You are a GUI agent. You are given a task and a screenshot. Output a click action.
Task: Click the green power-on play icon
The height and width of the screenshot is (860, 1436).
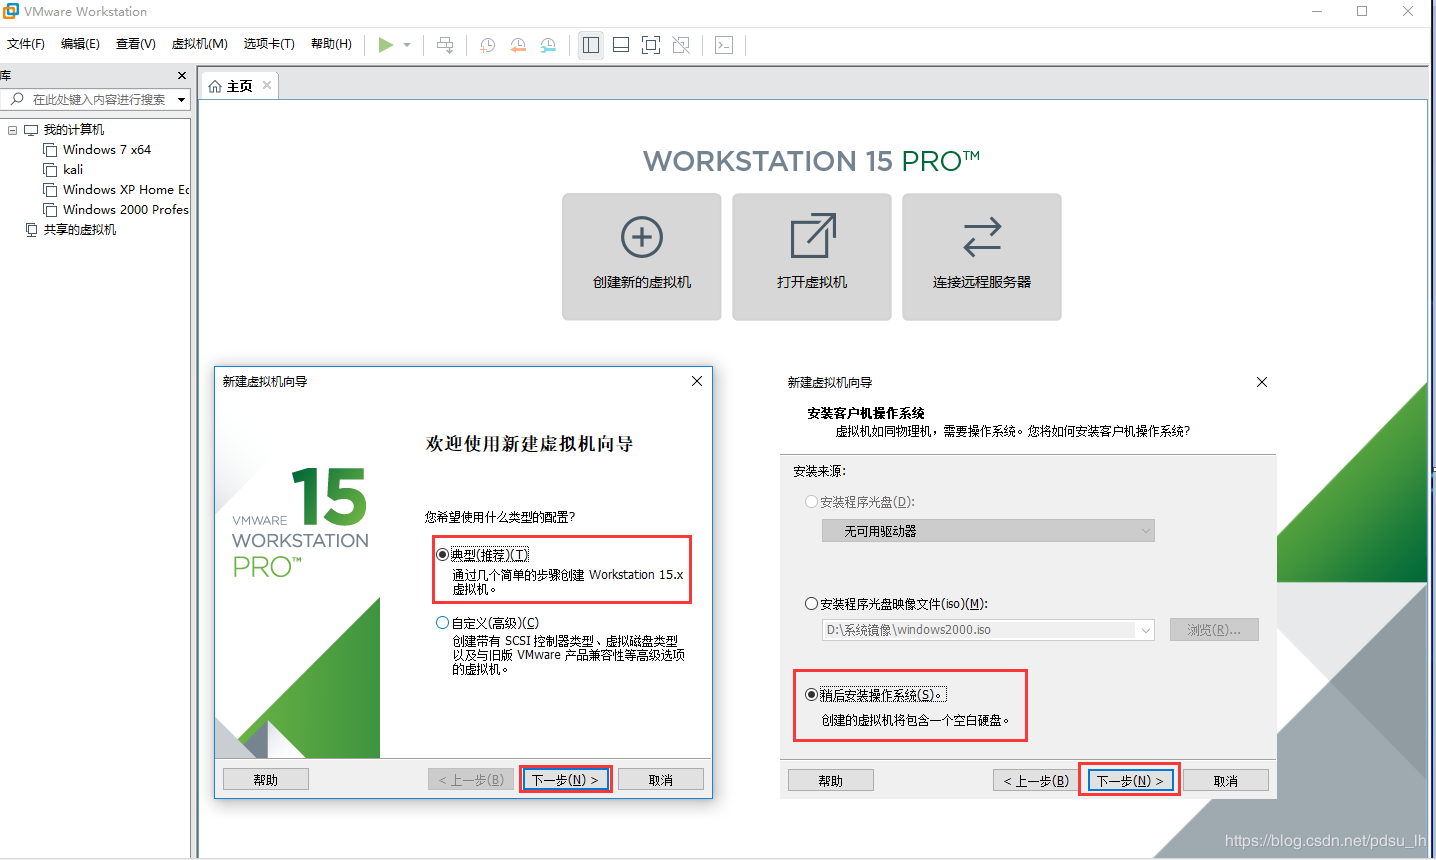point(385,45)
